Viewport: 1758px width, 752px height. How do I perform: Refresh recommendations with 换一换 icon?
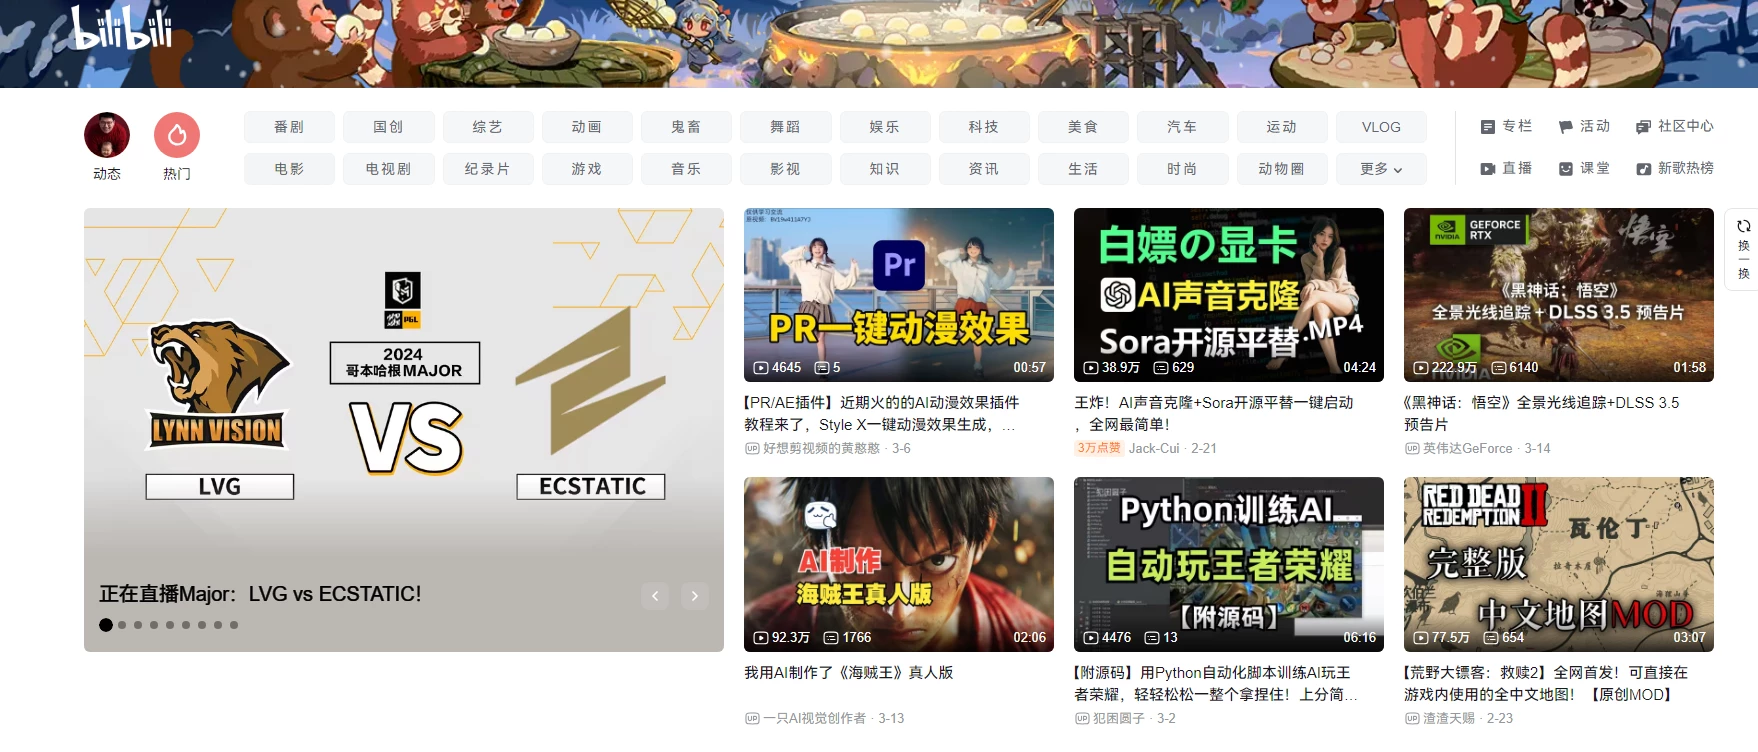coord(1743,249)
